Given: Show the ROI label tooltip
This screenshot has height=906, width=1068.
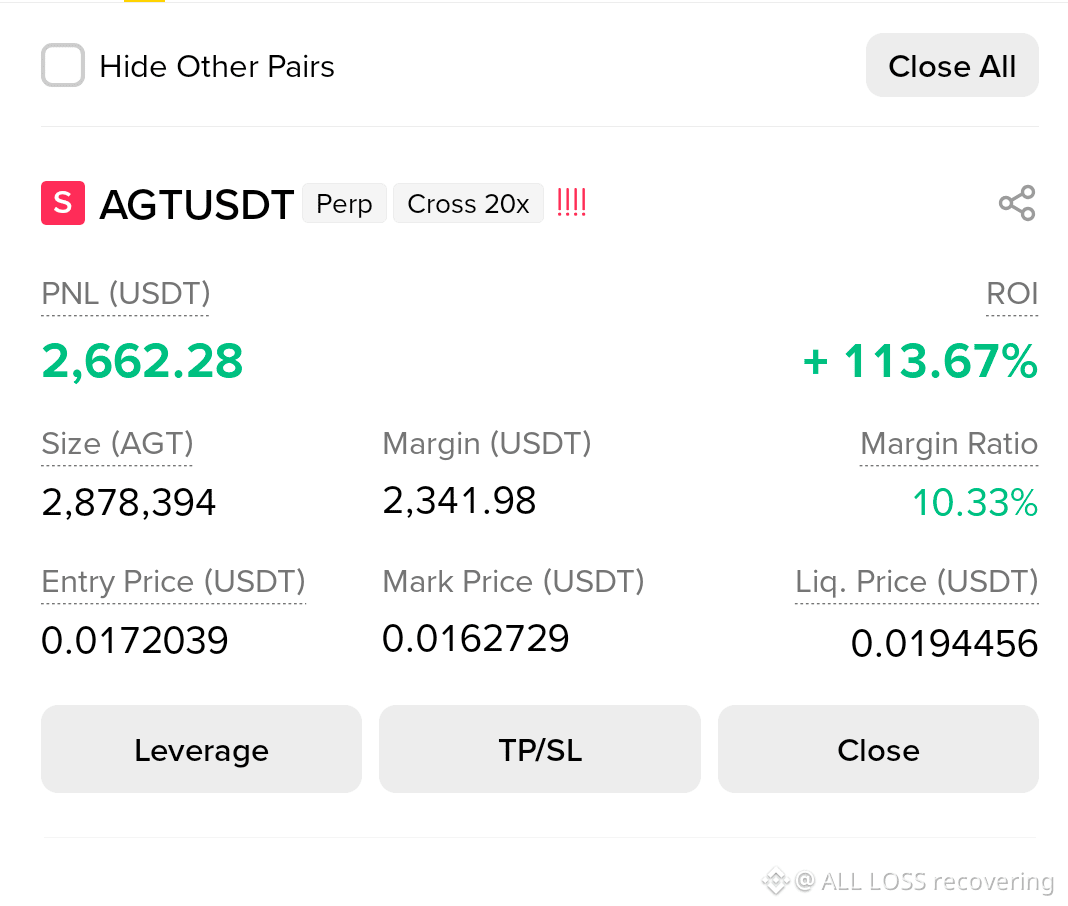Looking at the screenshot, I should [1011, 294].
